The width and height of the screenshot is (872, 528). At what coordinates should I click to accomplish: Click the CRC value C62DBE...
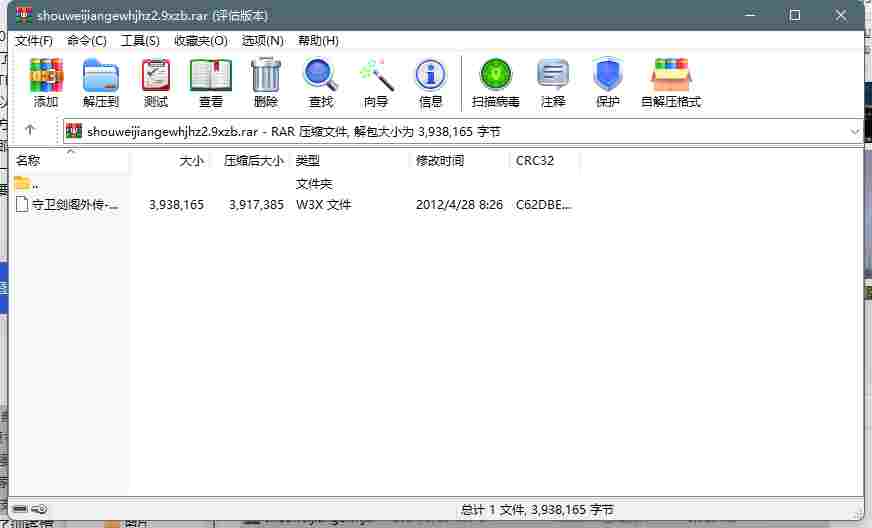click(543, 205)
